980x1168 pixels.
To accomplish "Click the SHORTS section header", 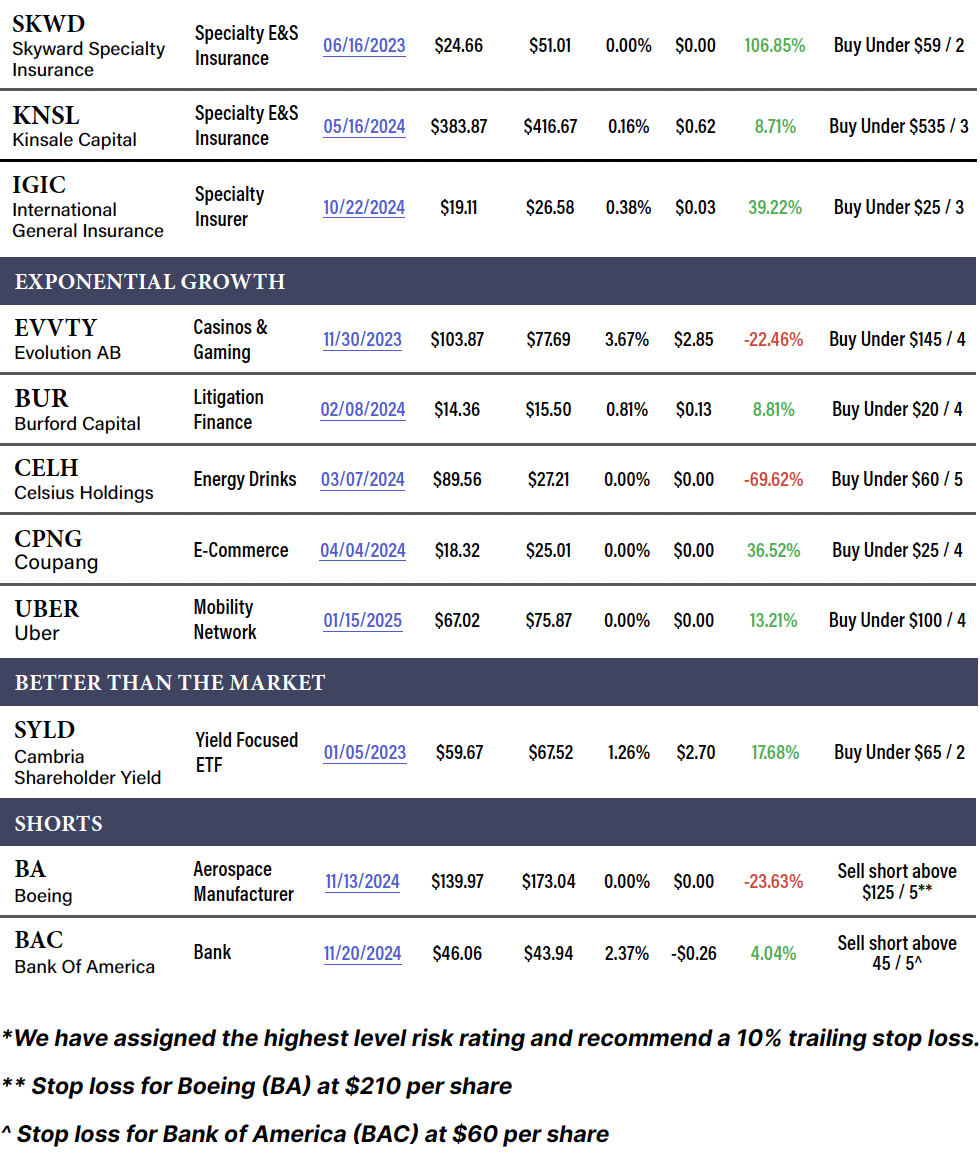I will coord(59,824).
